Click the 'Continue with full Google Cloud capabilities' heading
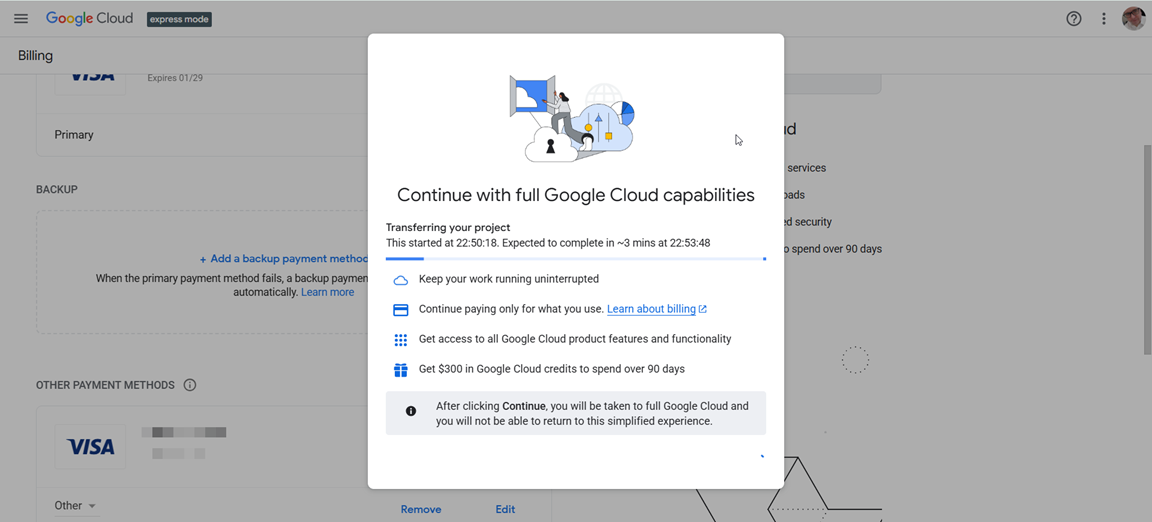 point(576,195)
